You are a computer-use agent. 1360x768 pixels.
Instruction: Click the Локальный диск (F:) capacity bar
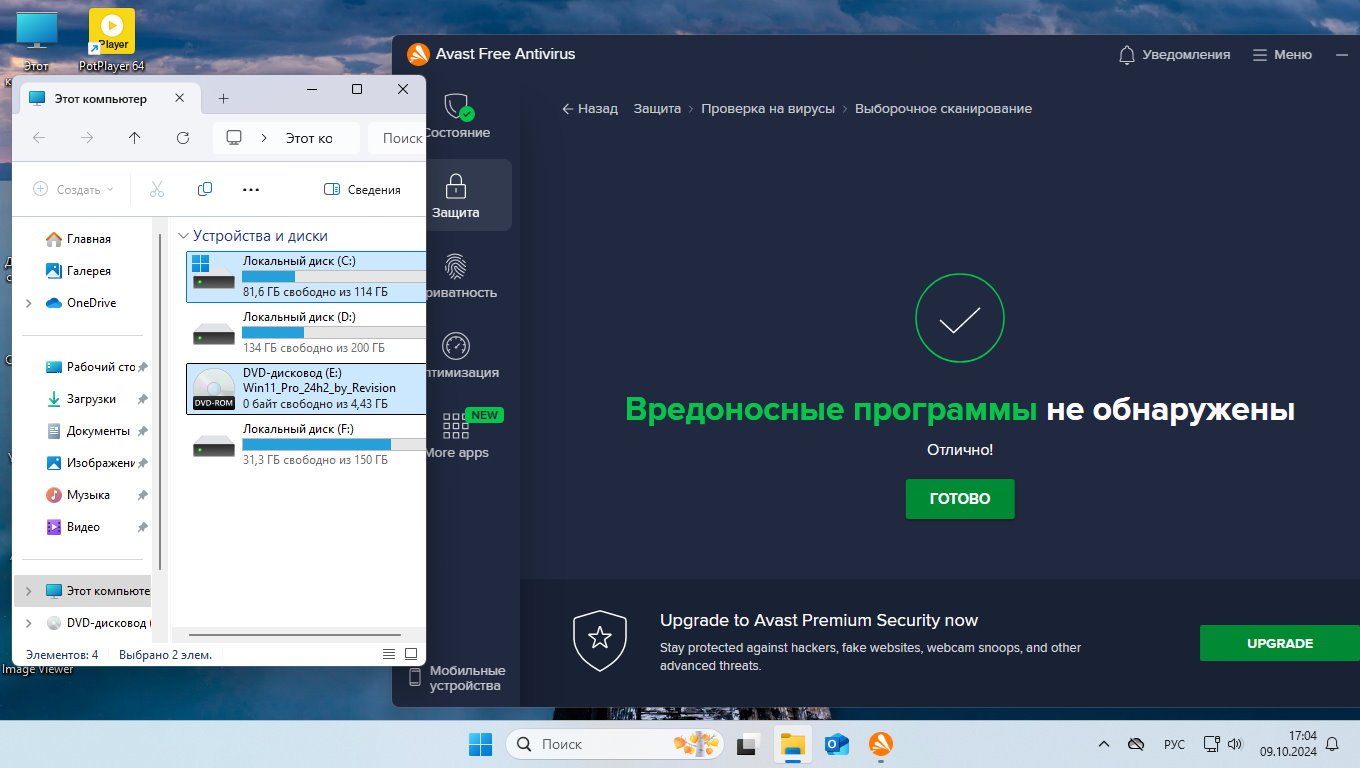click(334, 444)
